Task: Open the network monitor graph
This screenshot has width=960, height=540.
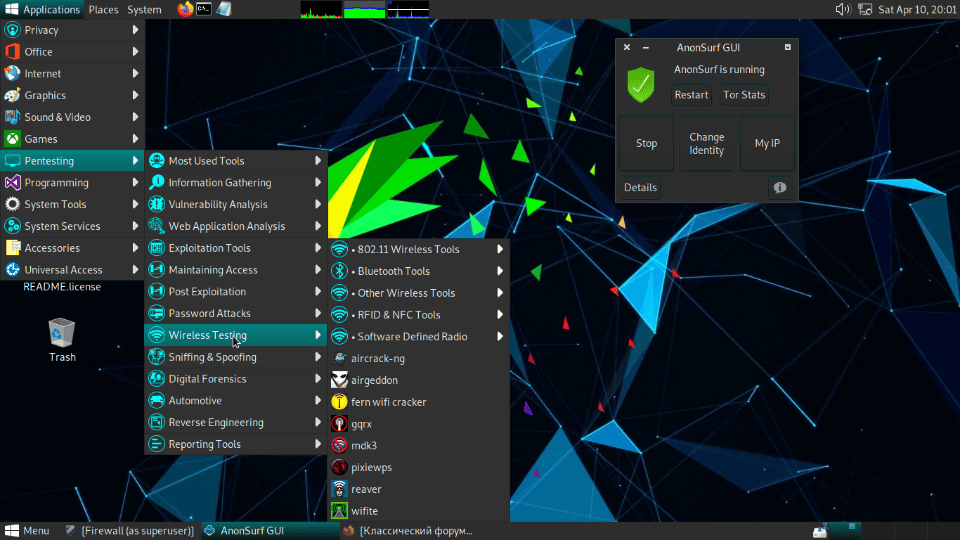Action: [408, 9]
